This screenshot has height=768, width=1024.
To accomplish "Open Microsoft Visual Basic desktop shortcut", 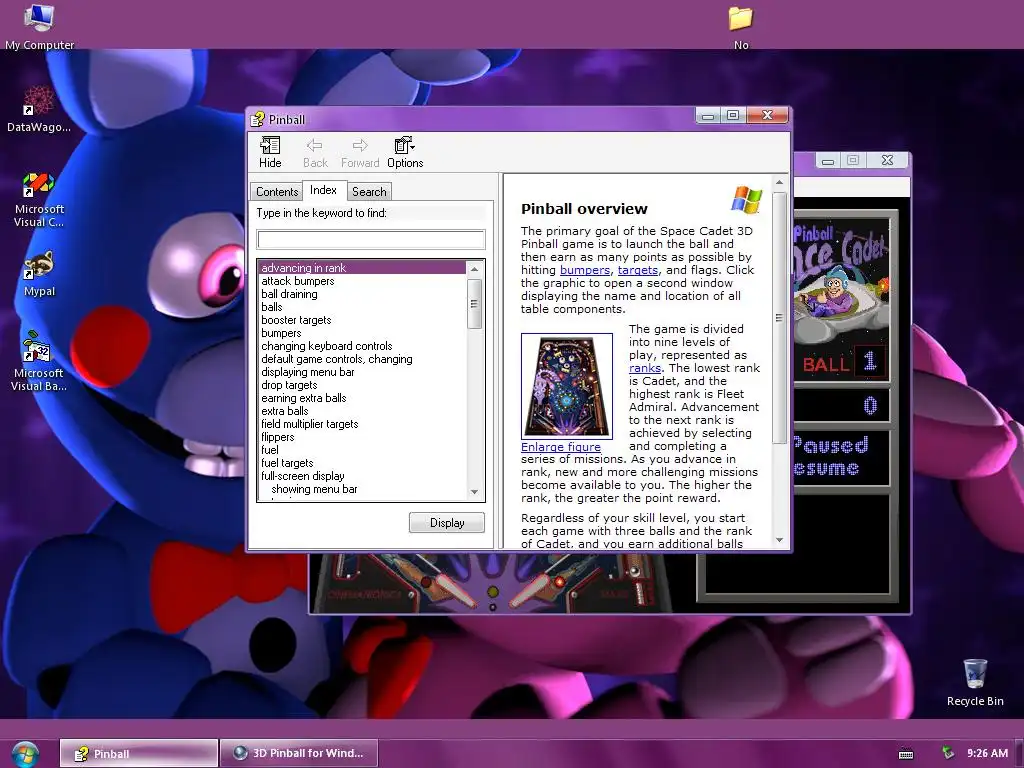I will (x=39, y=361).
